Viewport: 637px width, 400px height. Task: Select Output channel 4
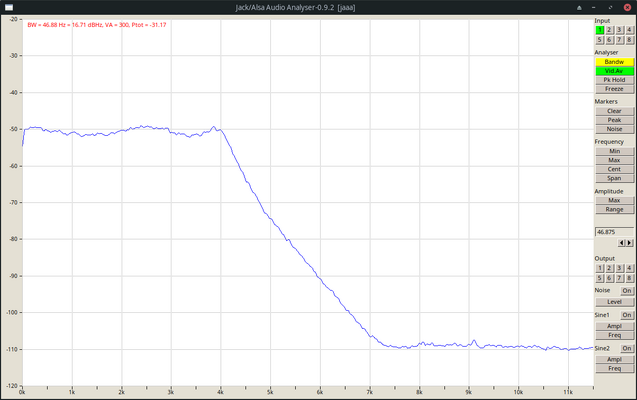[x=629, y=268]
